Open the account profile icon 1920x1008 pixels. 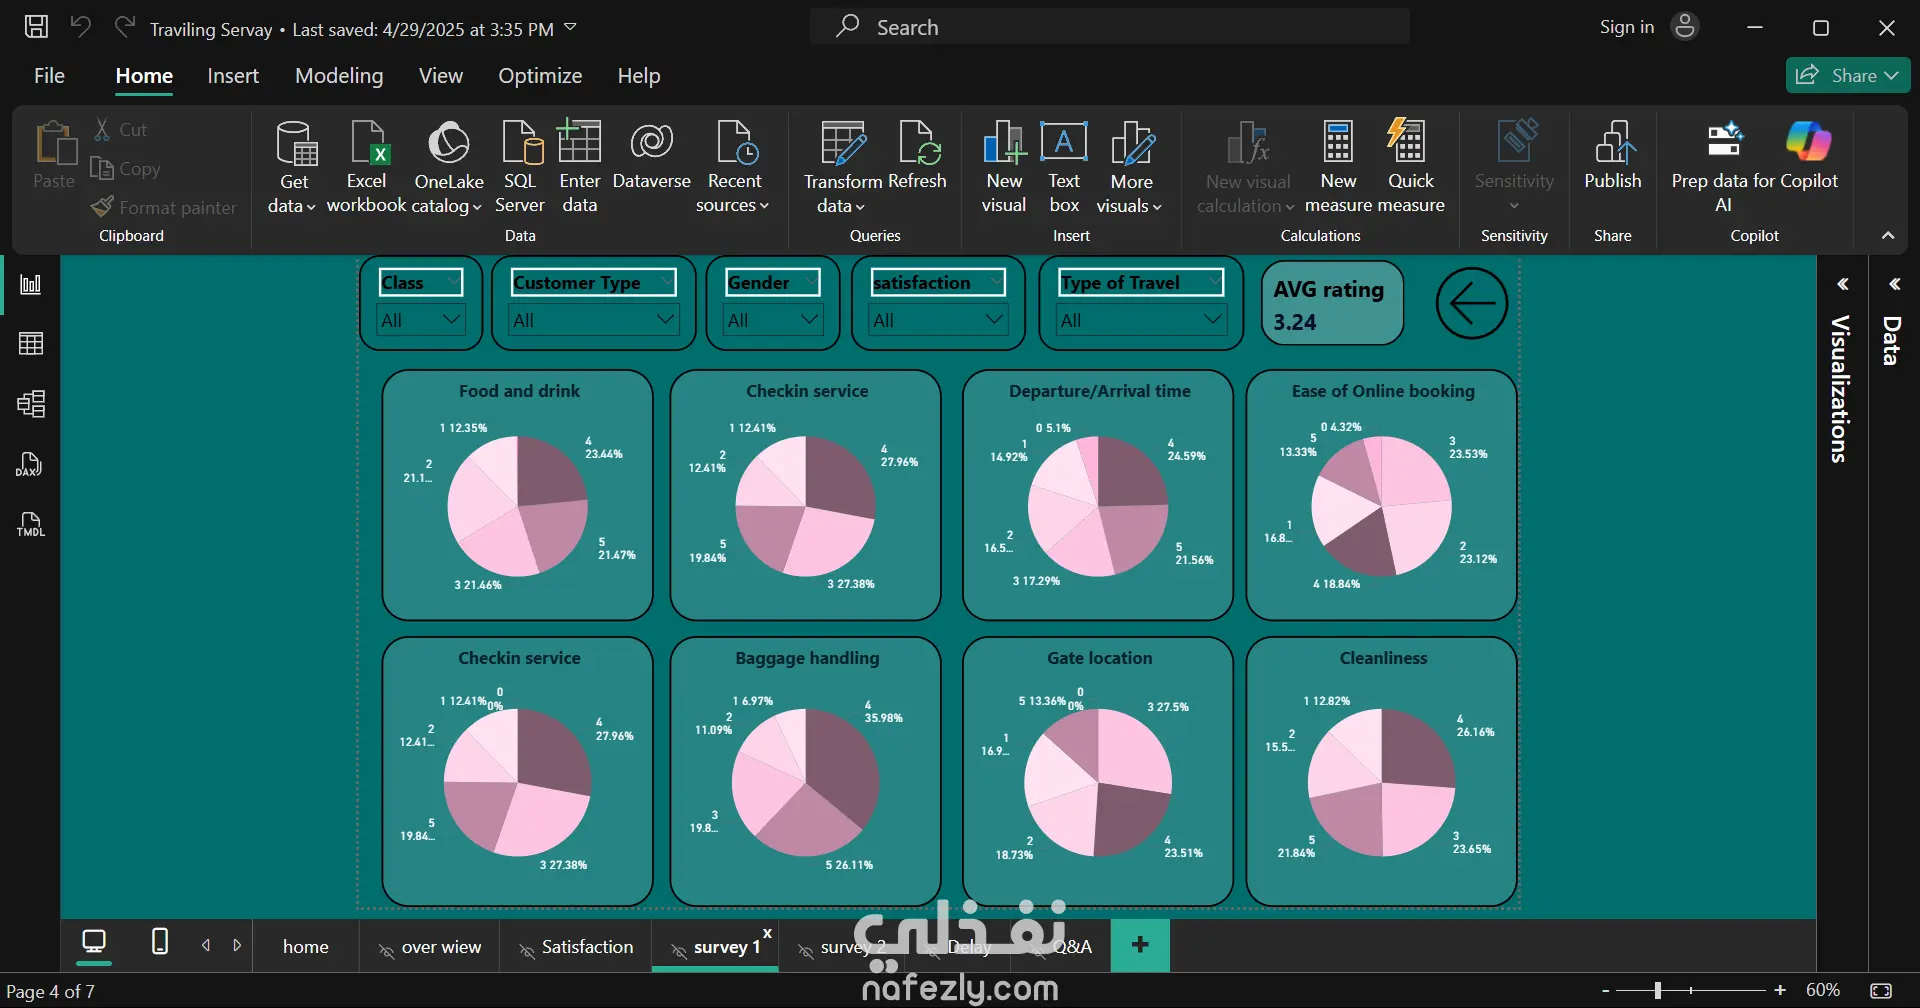[1685, 27]
